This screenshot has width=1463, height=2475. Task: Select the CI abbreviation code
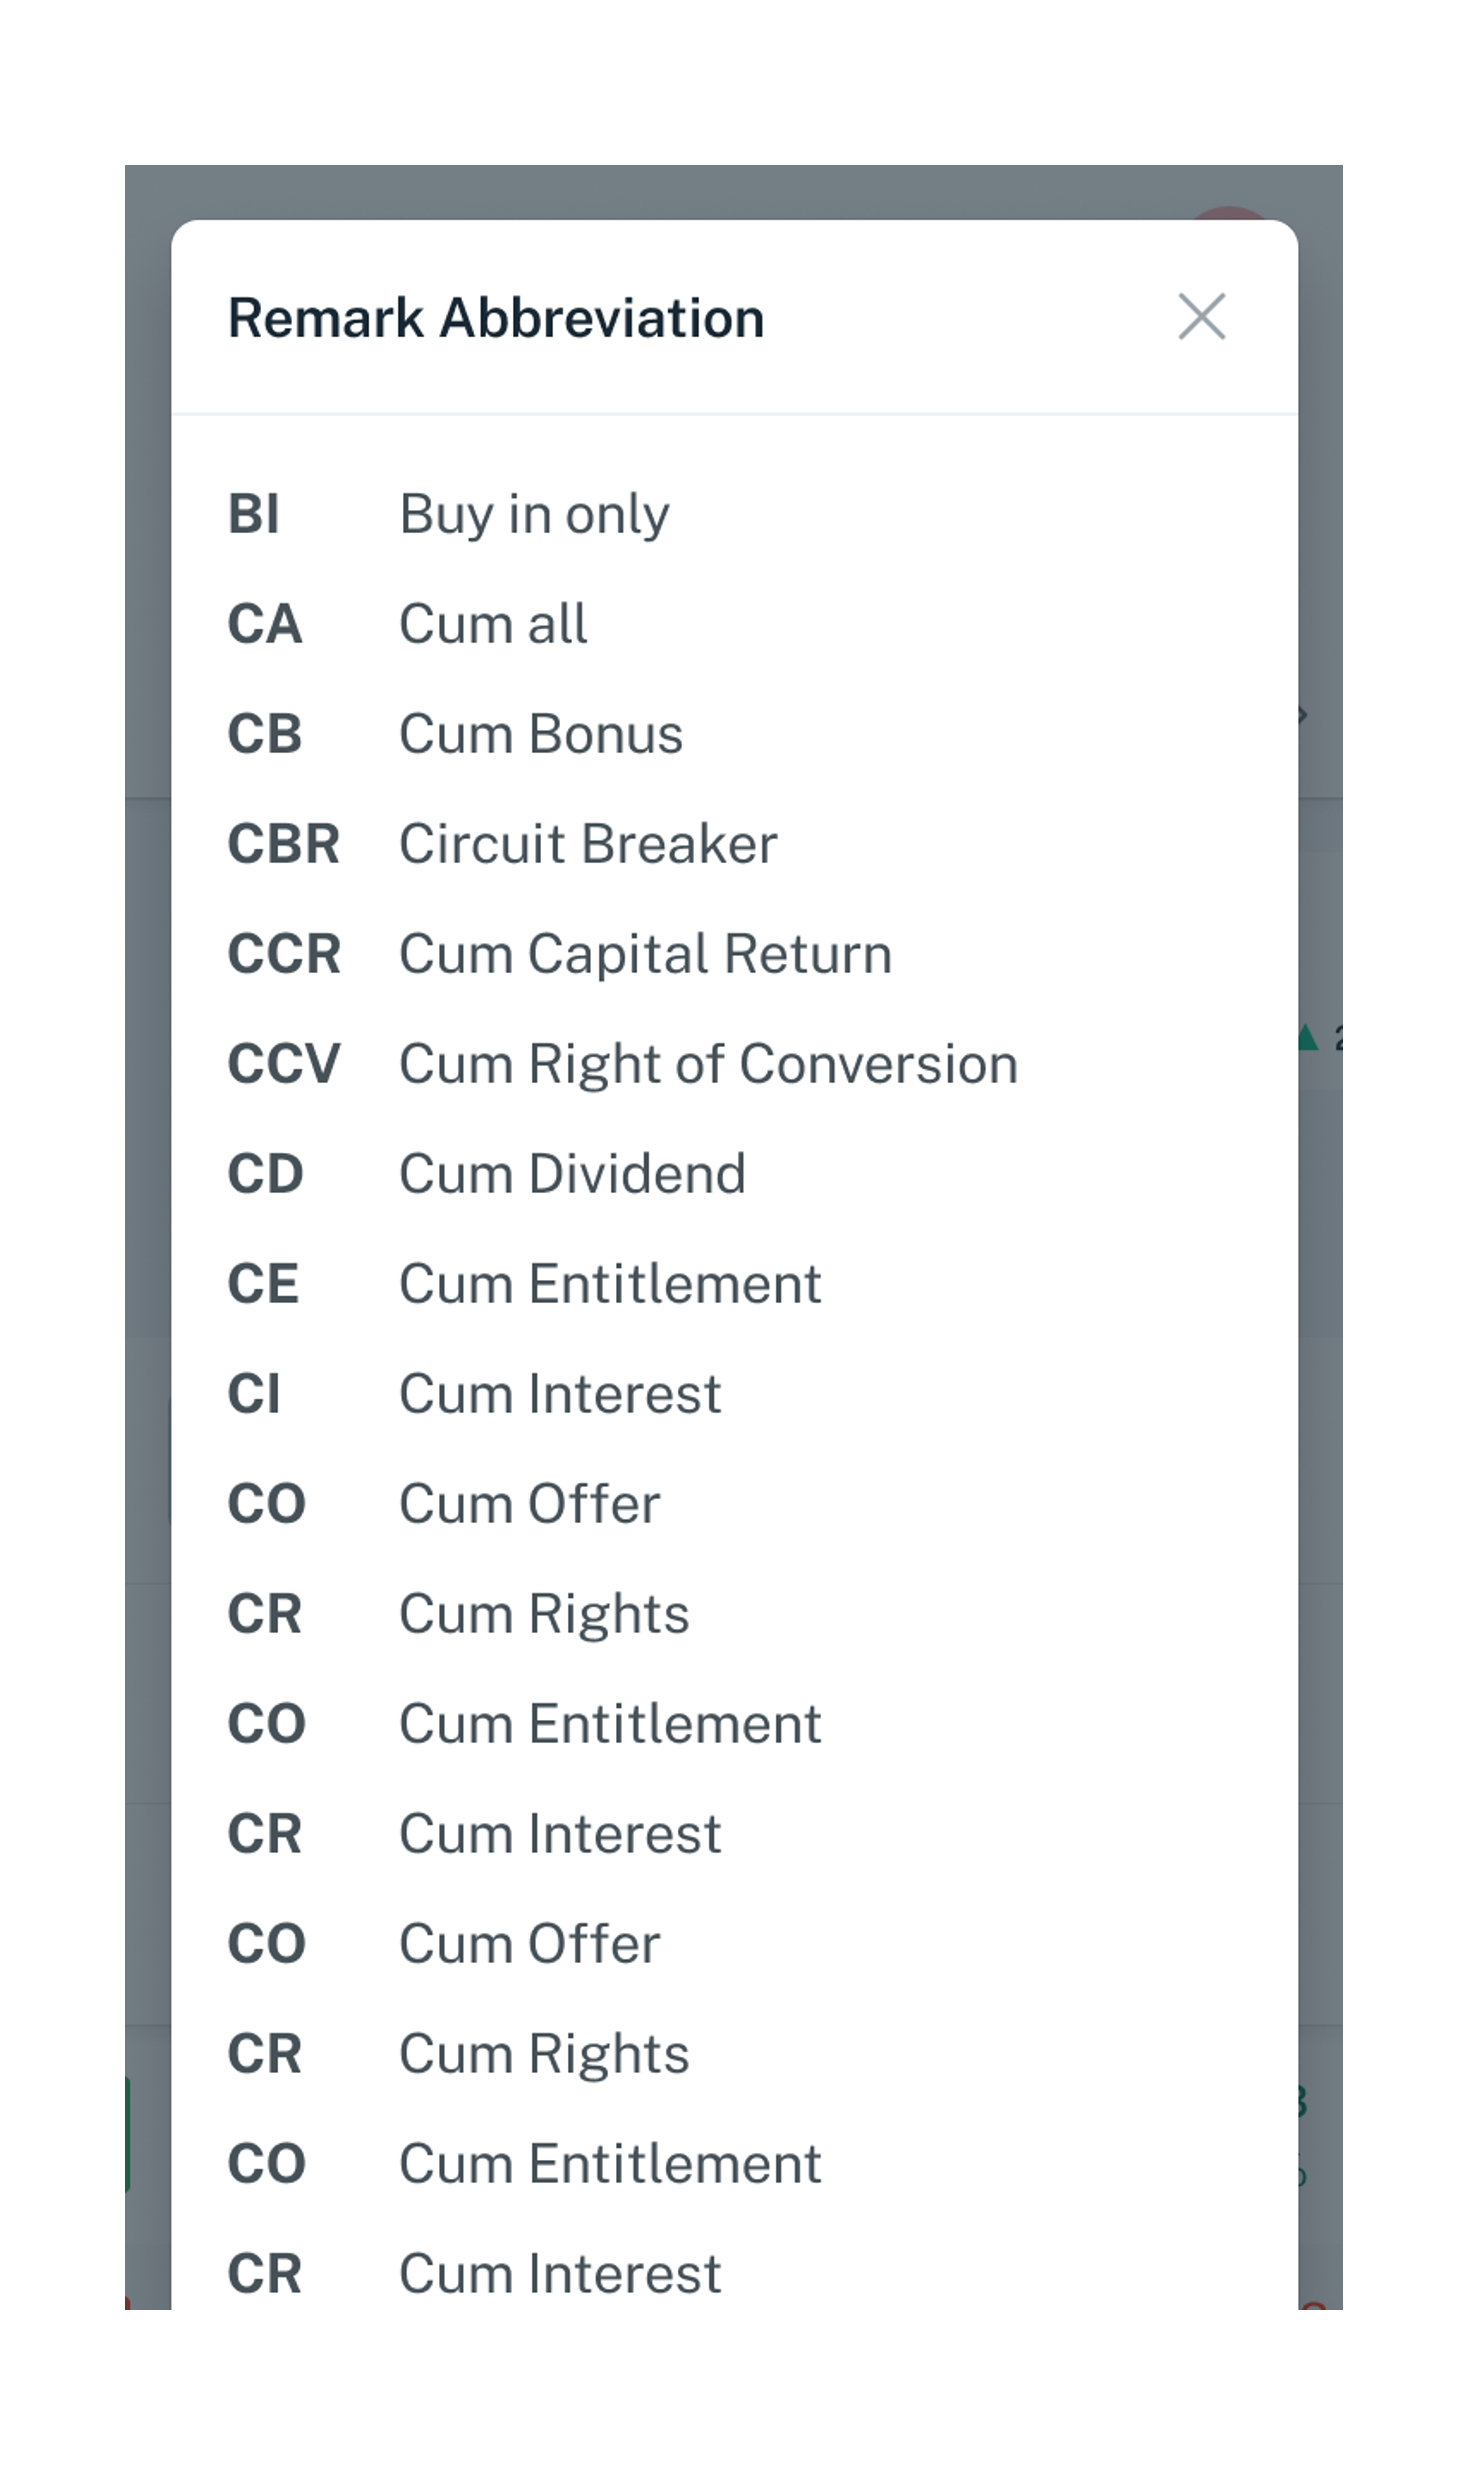click(x=254, y=1394)
